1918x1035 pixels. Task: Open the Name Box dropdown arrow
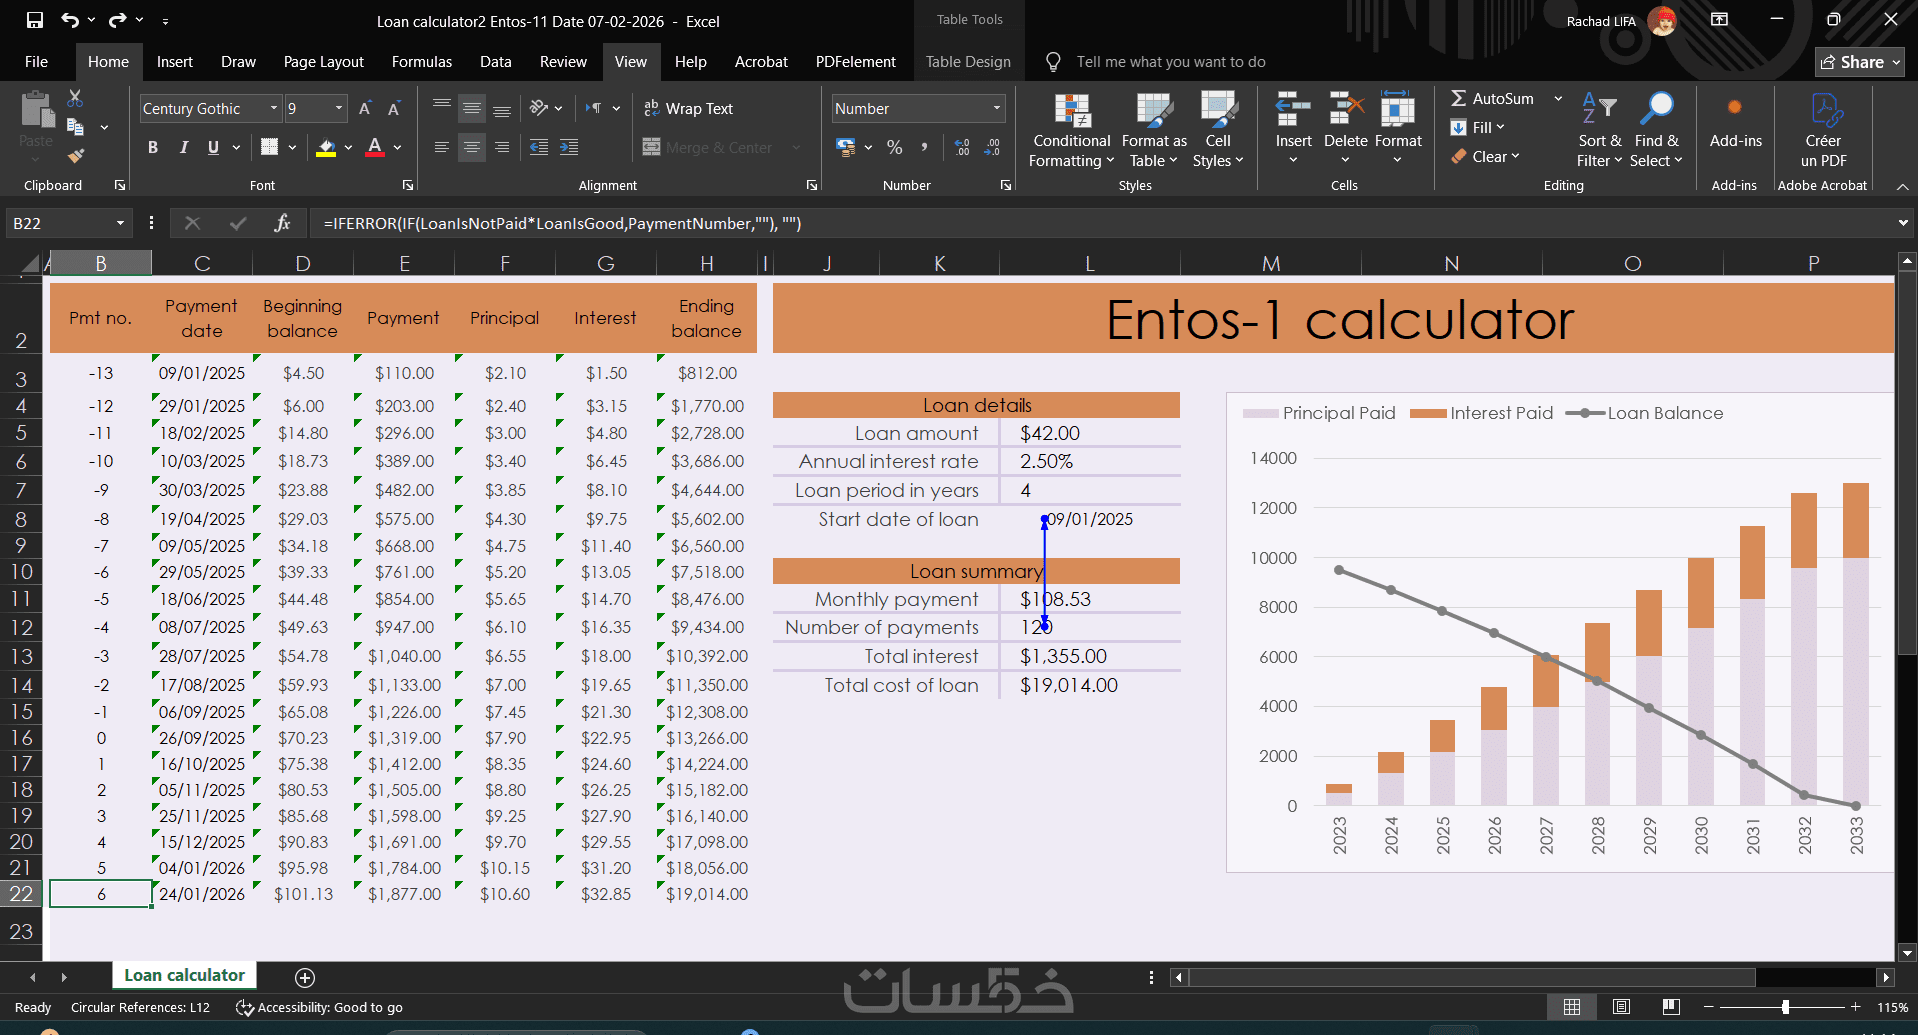(x=120, y=223)
